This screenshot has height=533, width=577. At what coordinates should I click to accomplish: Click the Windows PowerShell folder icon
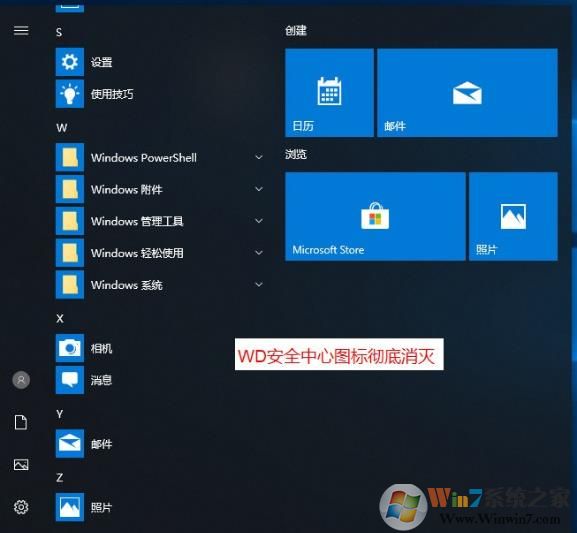(x=70, y=158)
